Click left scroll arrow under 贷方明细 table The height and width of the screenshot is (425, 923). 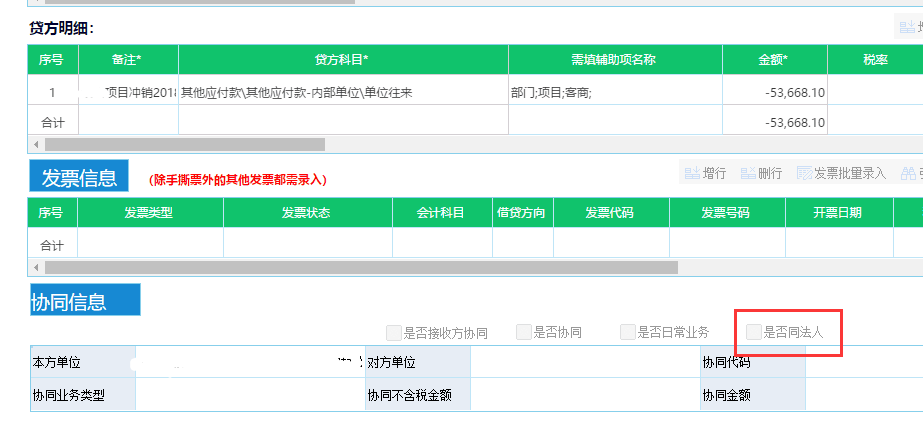36,144
